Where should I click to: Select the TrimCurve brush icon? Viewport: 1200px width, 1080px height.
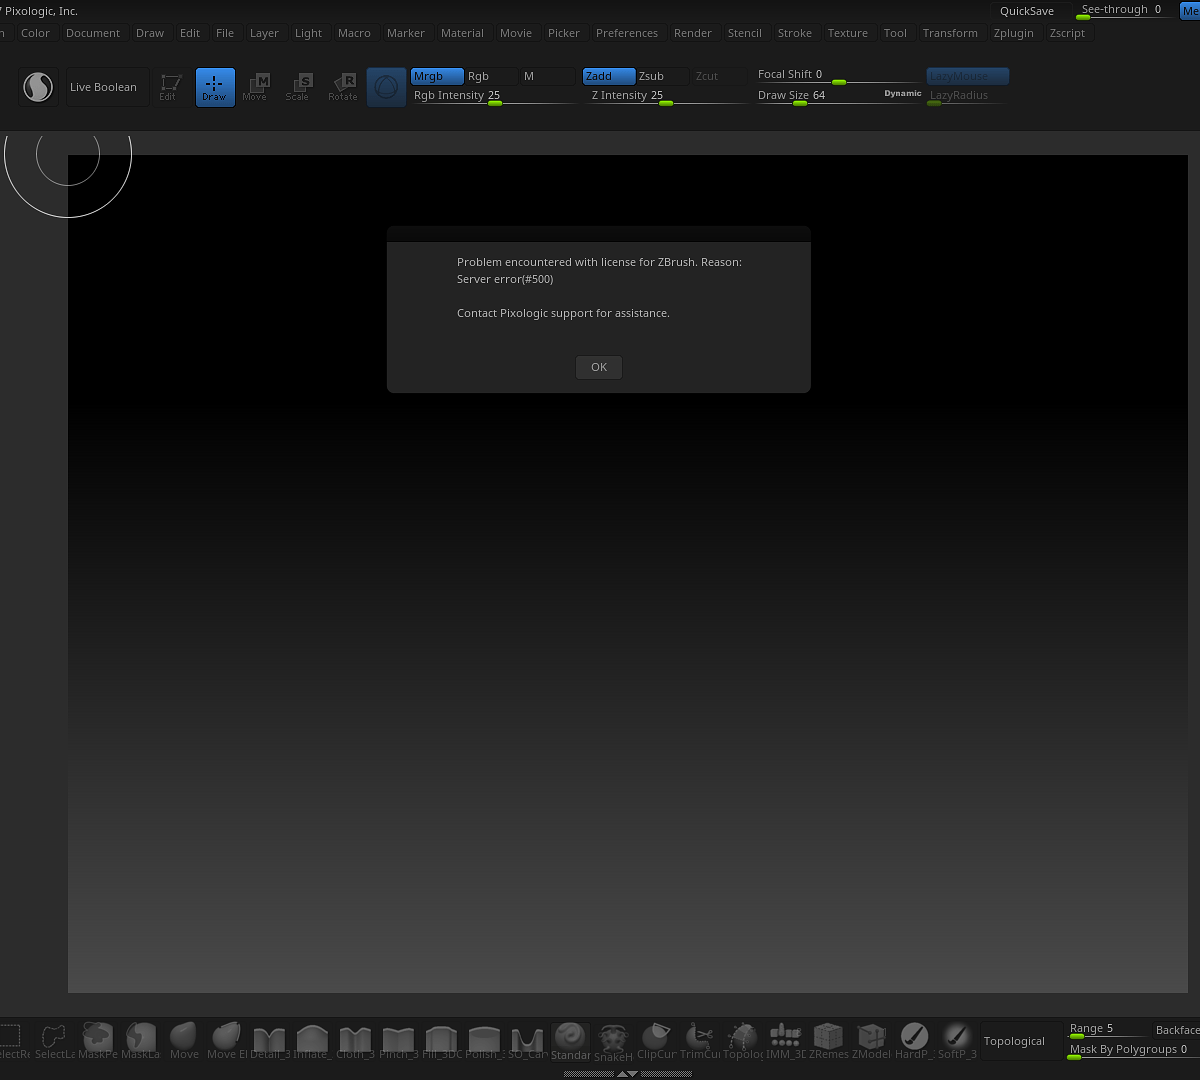[x=699, y=1040]
